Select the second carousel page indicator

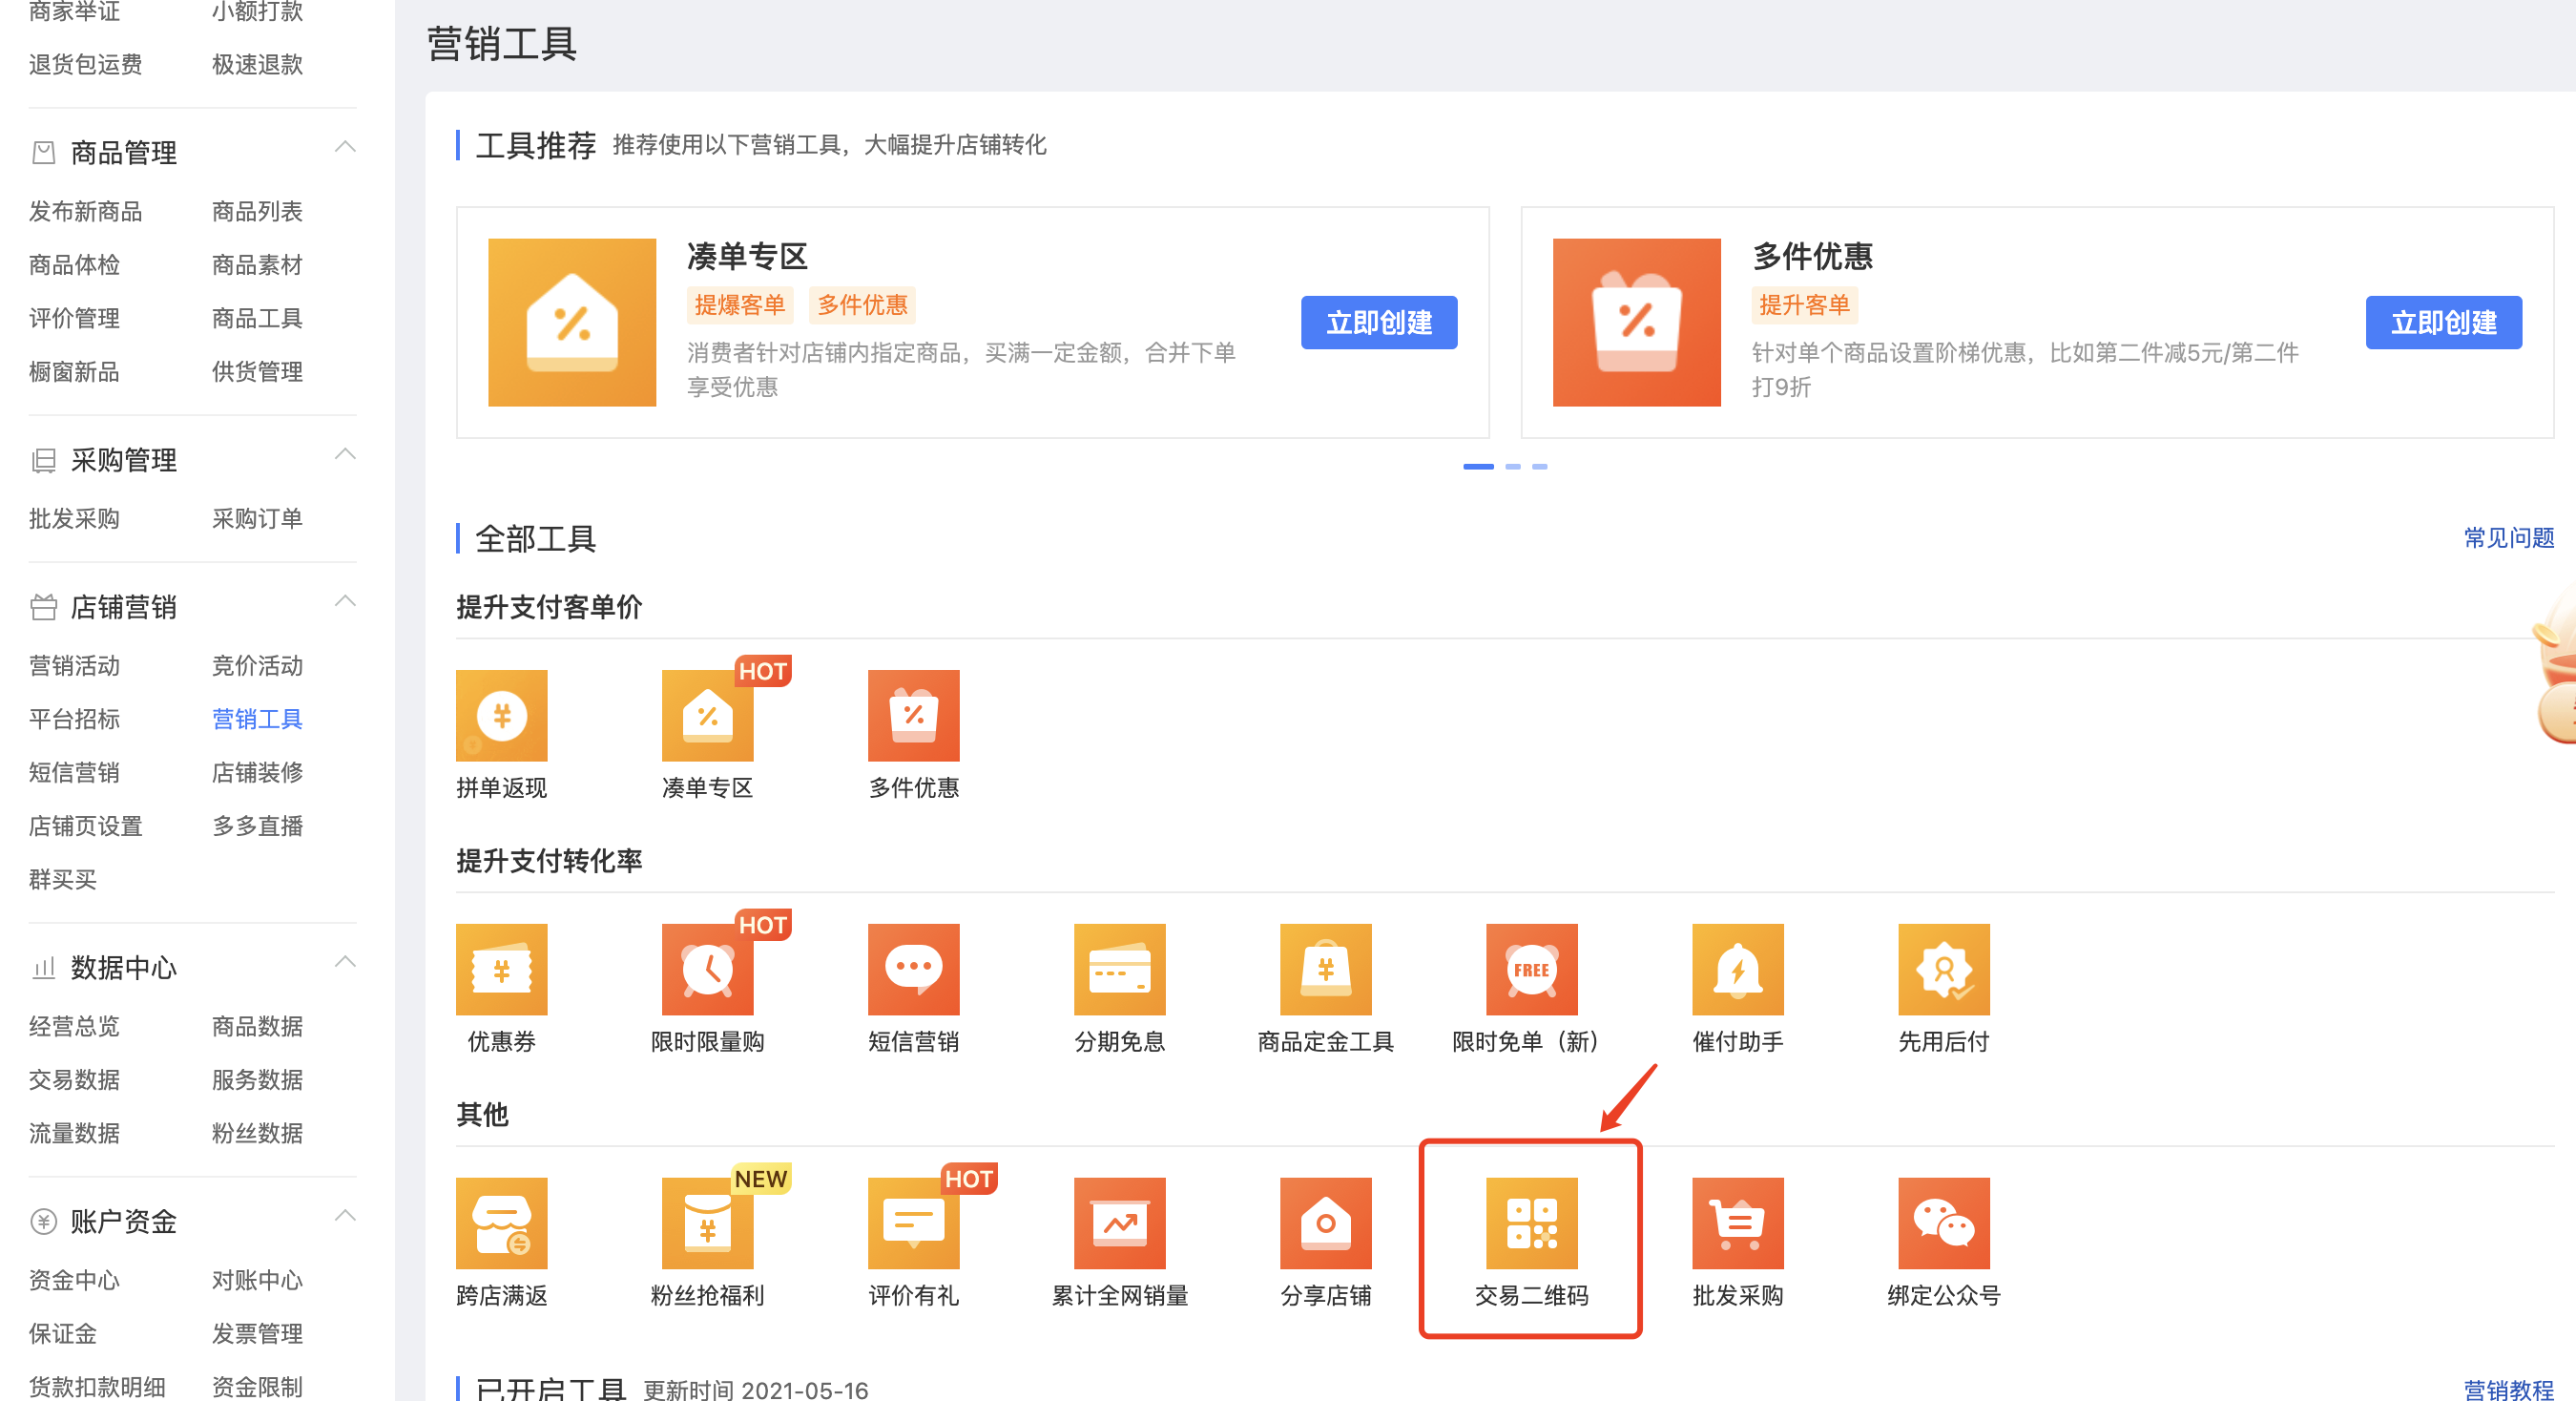tap(1512, 467)
